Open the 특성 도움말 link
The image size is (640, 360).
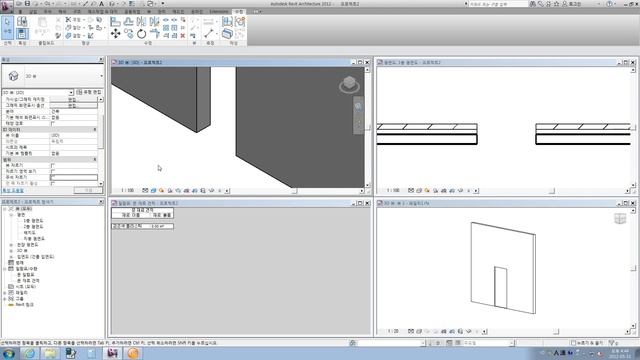click(x=13, y=190)
